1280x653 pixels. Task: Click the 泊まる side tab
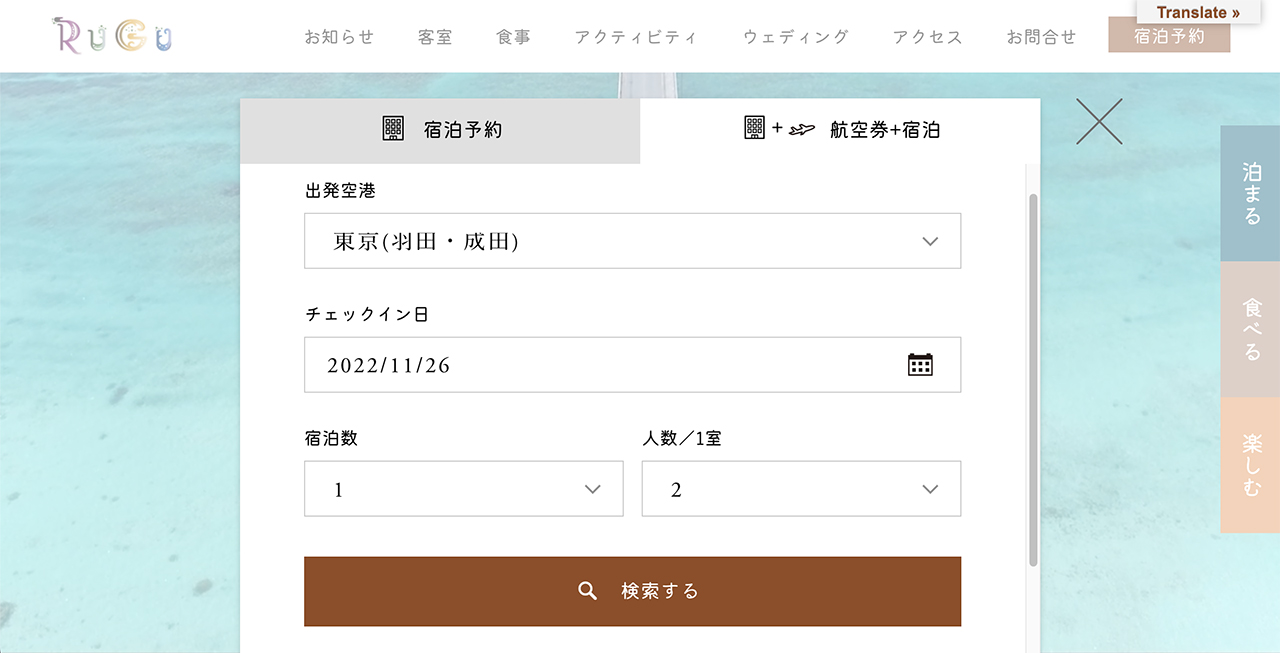pos(1250,193)
